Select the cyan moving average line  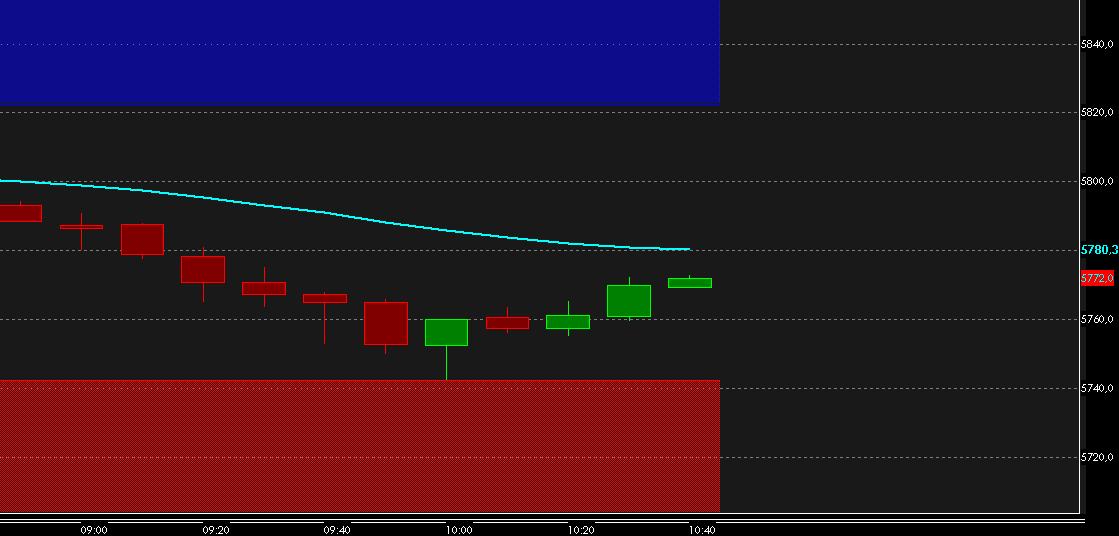point(343,216)
